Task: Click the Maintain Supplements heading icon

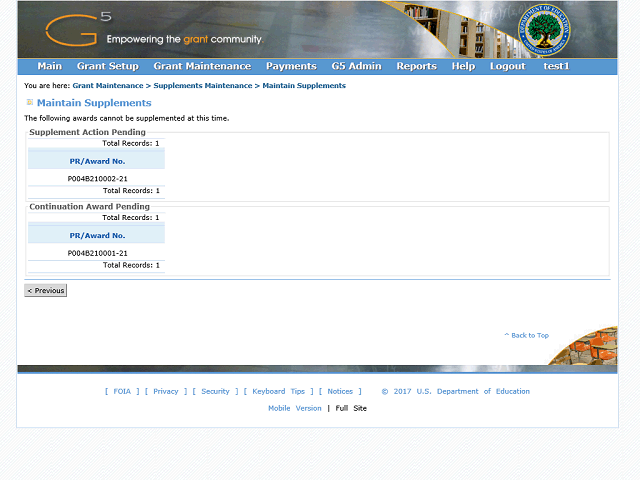Action: [x=30, y=102]
